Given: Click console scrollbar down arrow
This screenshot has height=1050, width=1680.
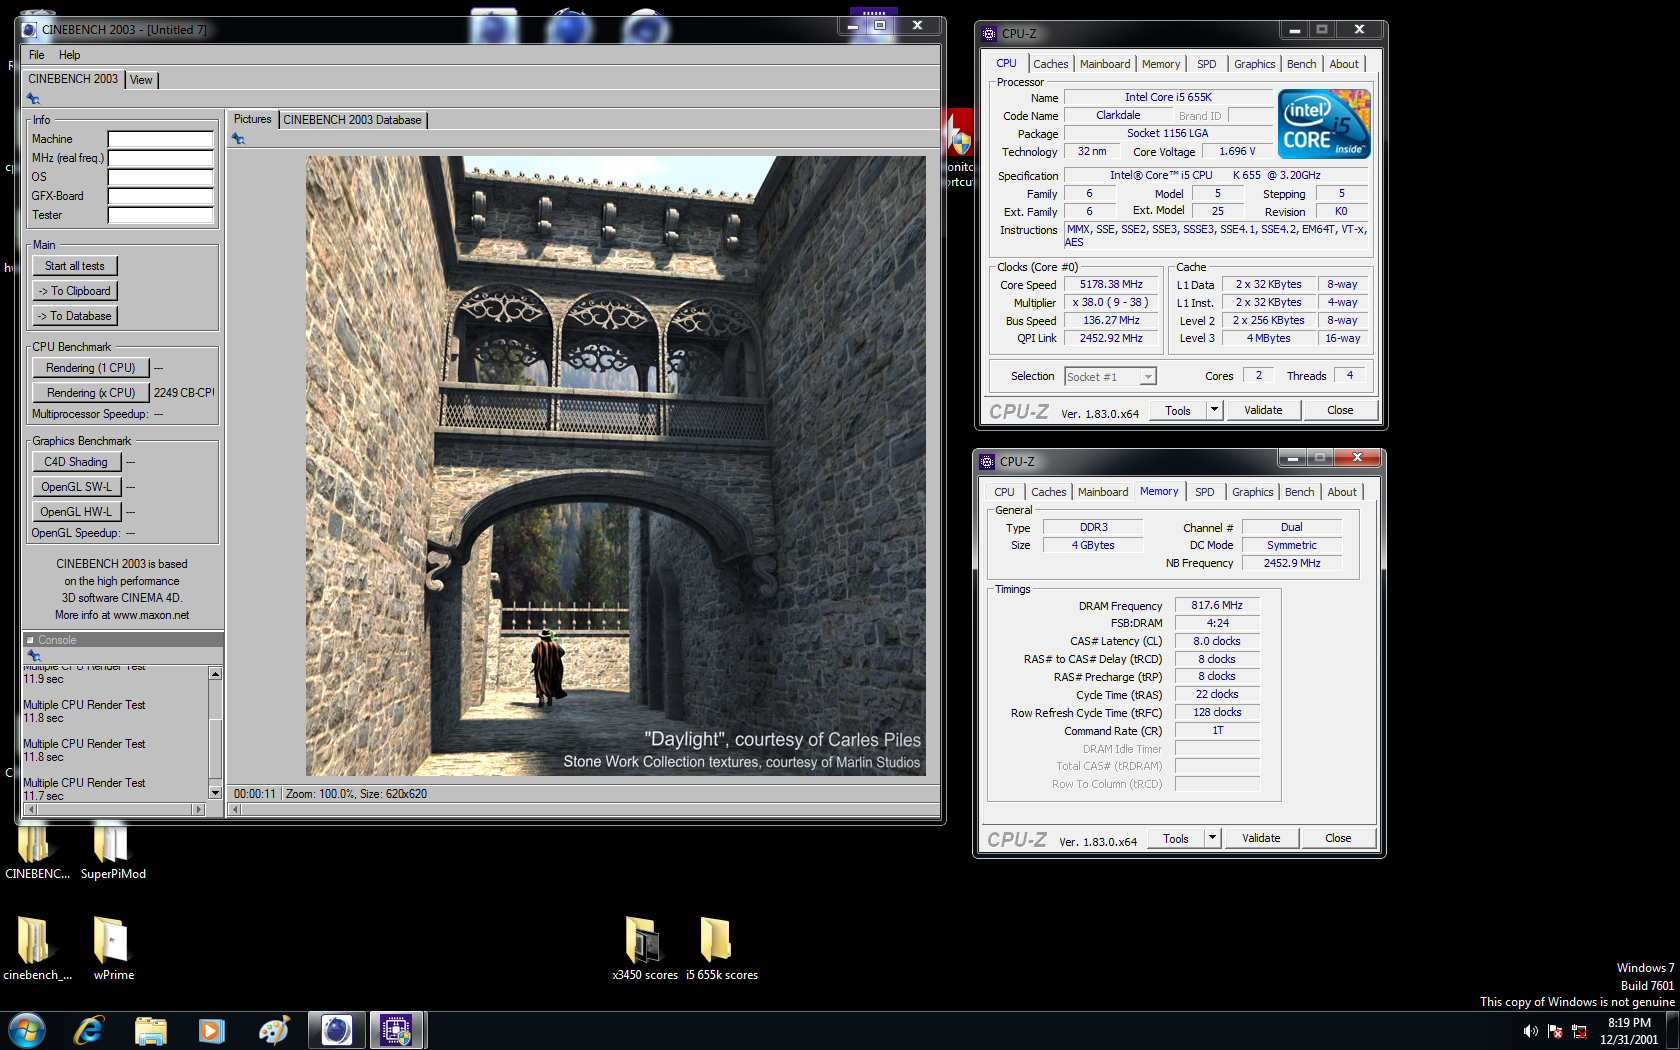Looking at the screenshot, I should tap(215, 793).
